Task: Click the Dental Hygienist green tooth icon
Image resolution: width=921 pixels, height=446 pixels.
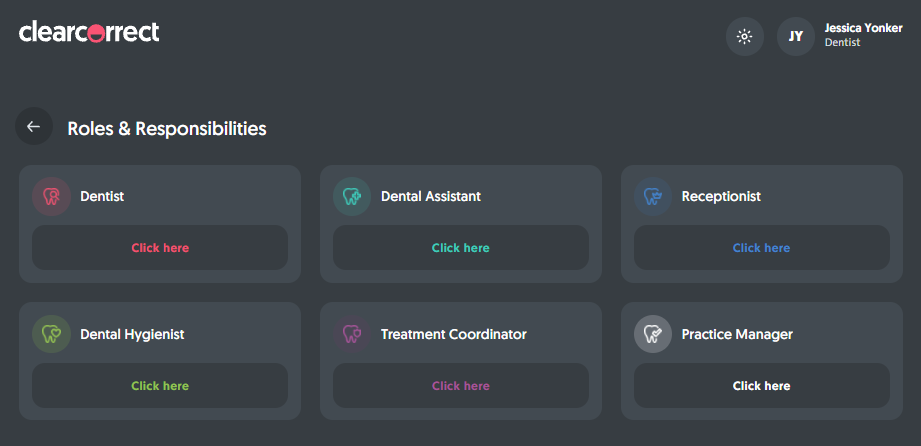Action: (51, 334)
